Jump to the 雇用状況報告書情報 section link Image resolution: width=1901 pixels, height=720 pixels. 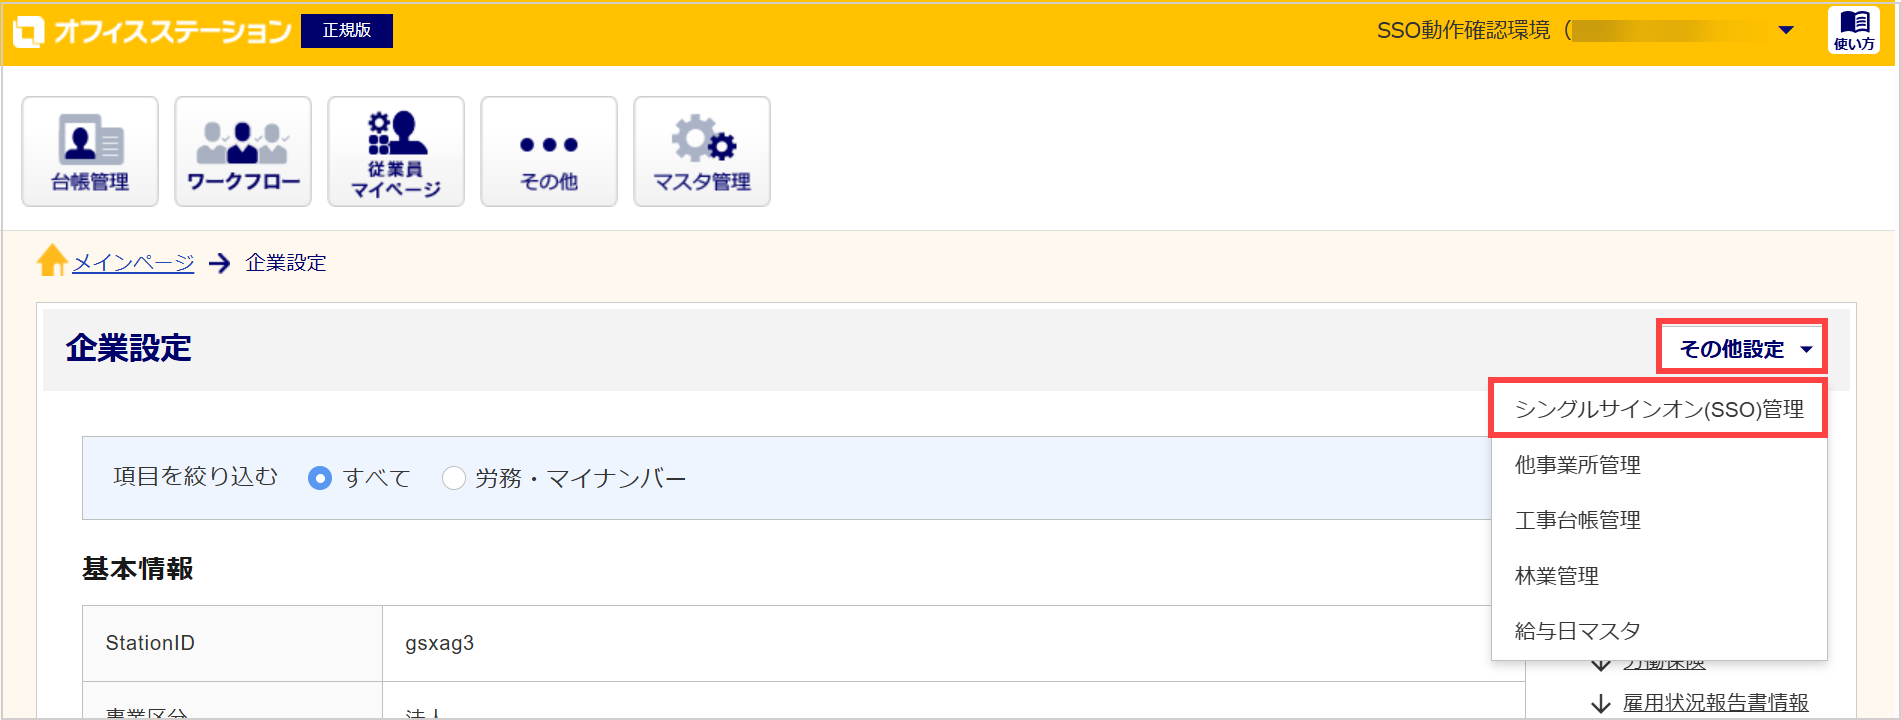(1715, 703)
